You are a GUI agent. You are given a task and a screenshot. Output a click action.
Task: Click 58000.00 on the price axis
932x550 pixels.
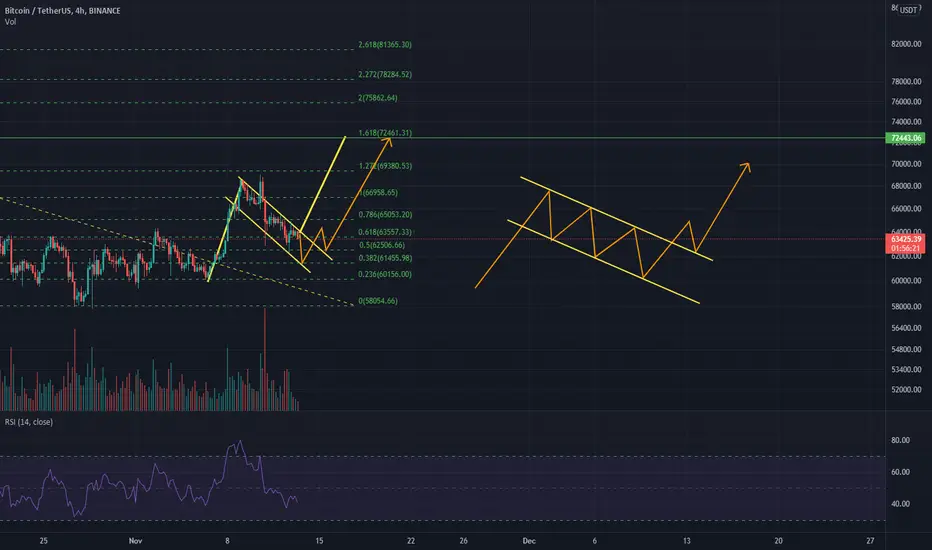coord(906,307)
